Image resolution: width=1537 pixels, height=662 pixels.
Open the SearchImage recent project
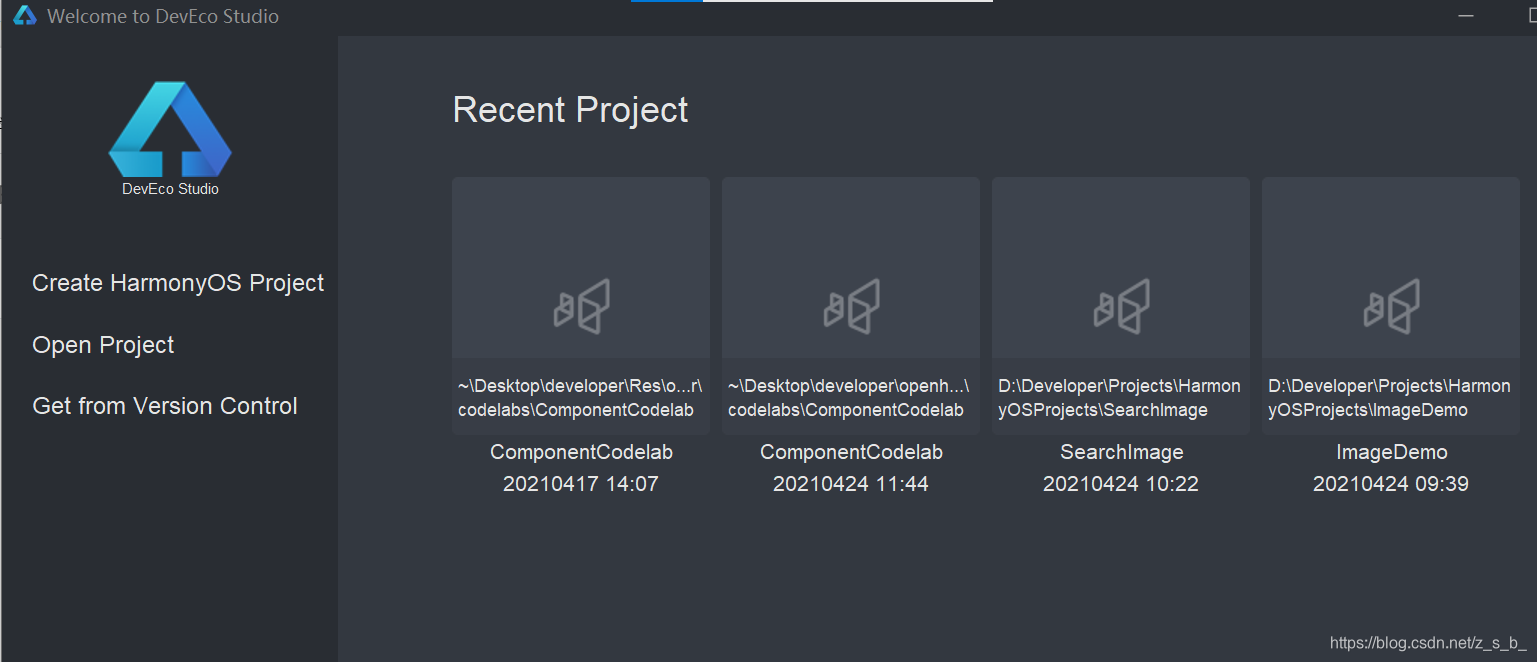pos(1120,451)
